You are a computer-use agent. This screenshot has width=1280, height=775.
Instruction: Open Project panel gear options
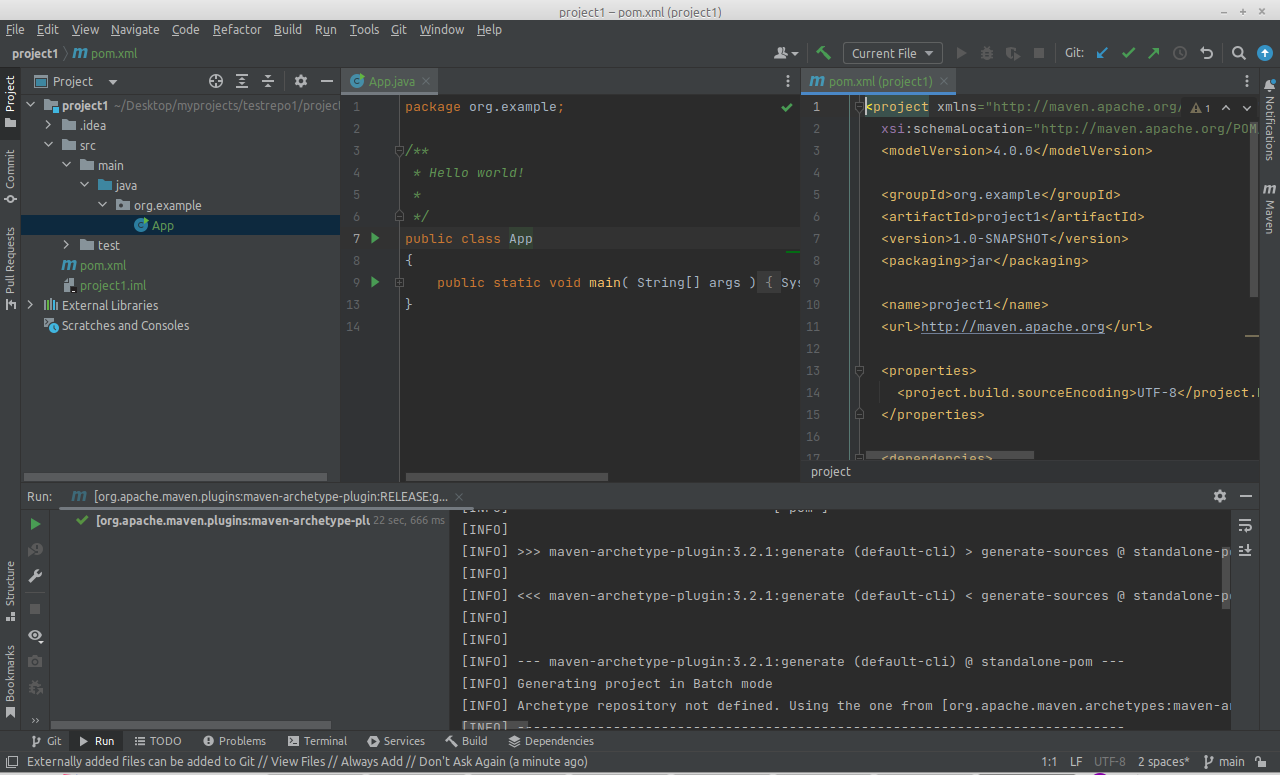coord(300,81)
